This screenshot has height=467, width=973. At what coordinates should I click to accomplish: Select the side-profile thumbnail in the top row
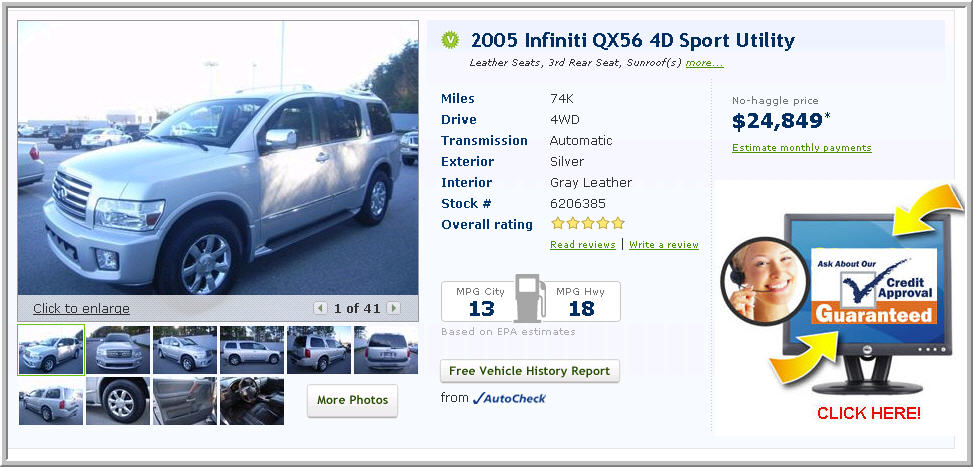click(252, 350)
